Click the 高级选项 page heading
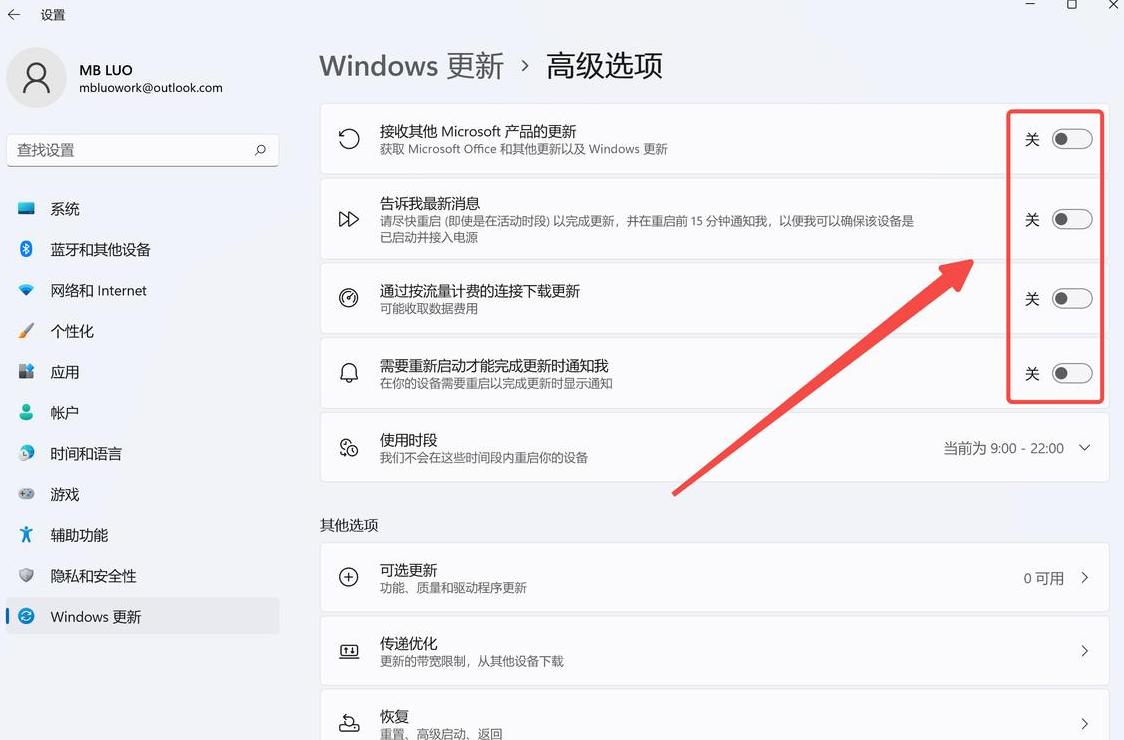This screenshot has width=1124, height=740. 604,66
